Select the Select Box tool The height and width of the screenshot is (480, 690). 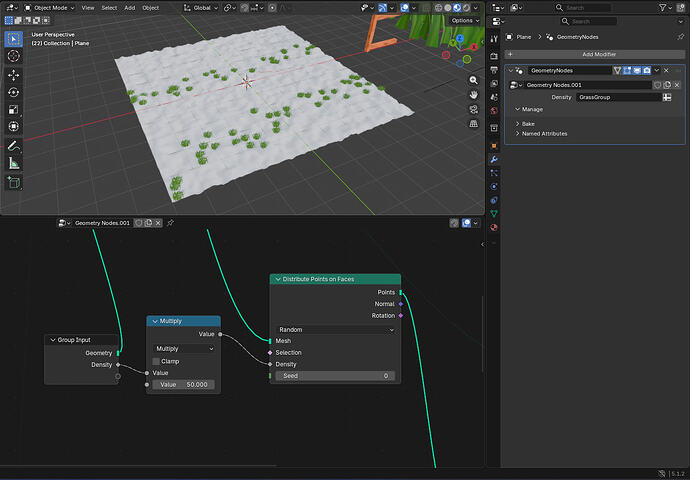[14, 39]
